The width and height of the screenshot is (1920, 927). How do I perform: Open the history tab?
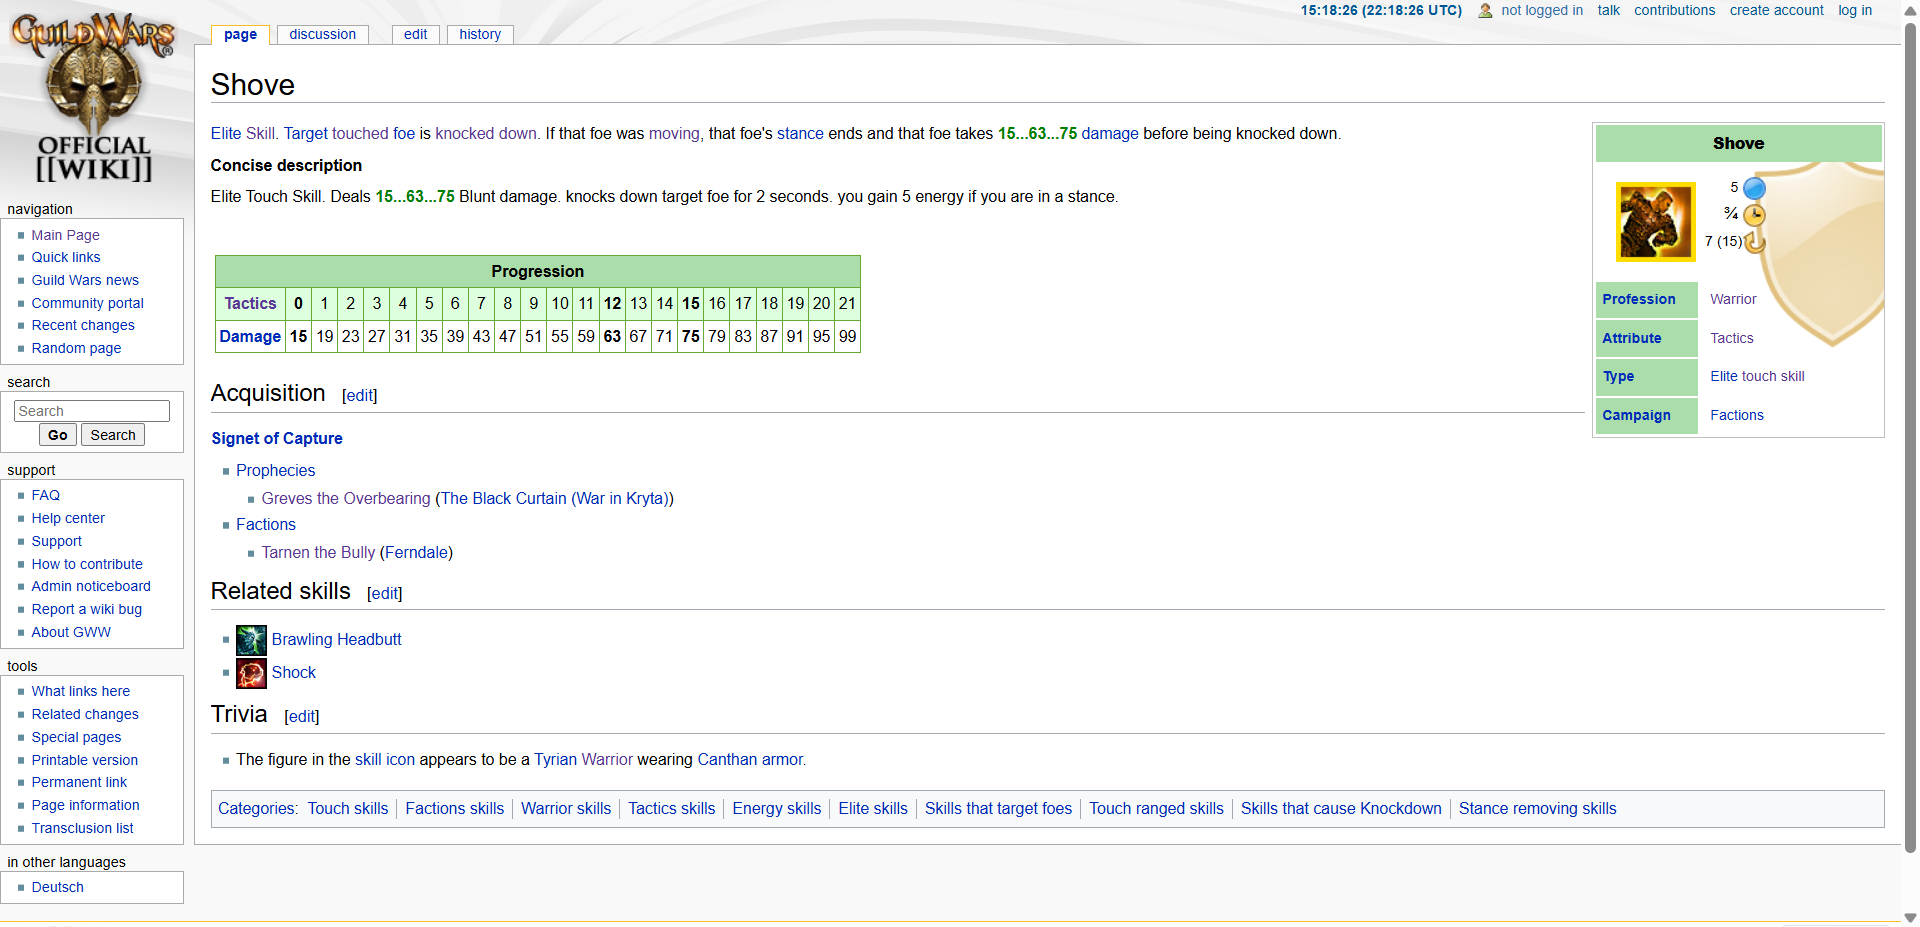480,34
